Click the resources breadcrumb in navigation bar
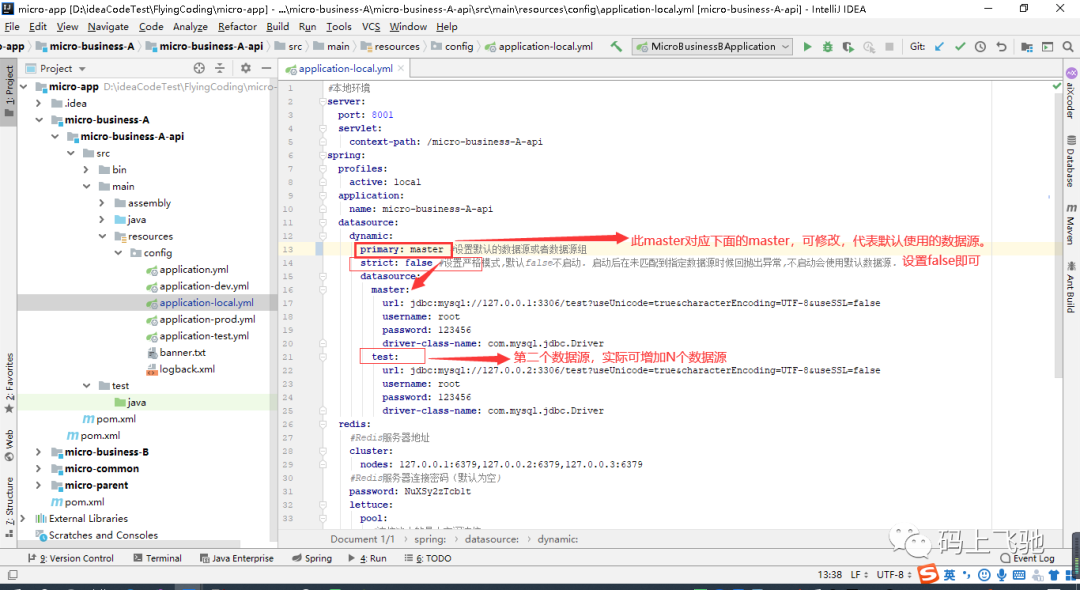The width and height of the screenshot is (1080, 590). pyautogui.click(x=390, y=47)
